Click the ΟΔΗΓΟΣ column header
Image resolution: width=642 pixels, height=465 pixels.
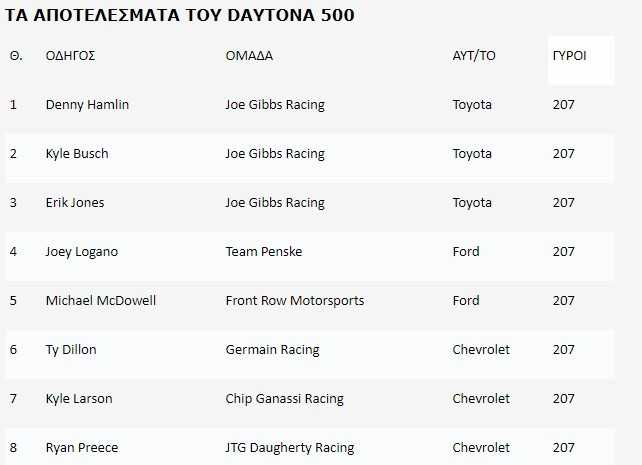coord(70,56)
